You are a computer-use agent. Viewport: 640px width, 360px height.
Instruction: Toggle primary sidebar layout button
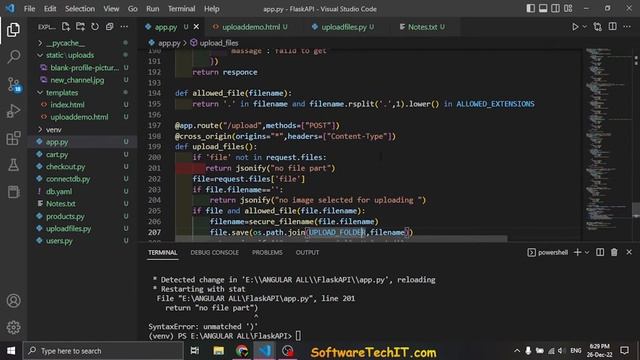point(530,9)
